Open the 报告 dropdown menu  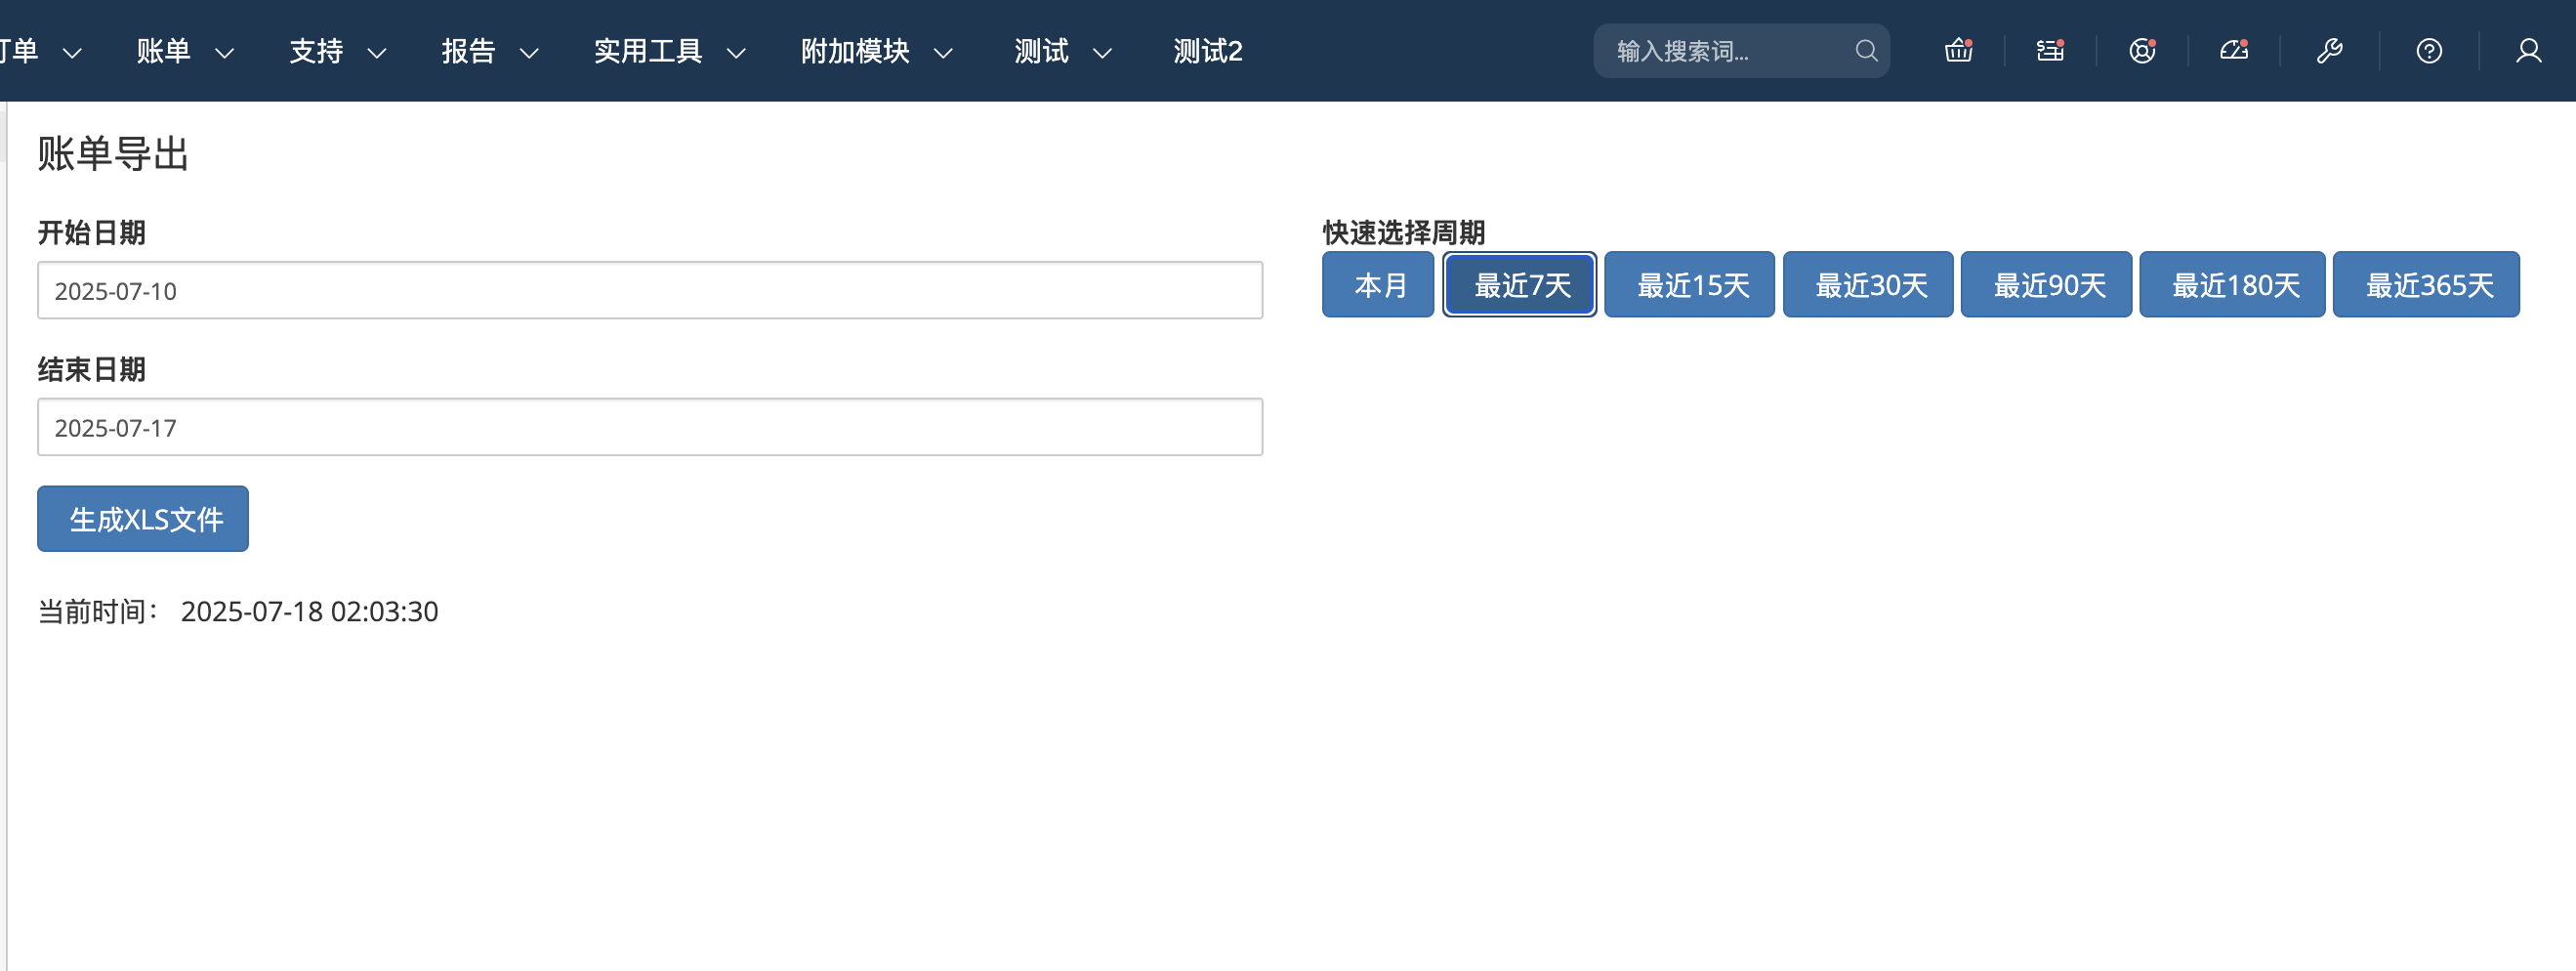point(489,51)
